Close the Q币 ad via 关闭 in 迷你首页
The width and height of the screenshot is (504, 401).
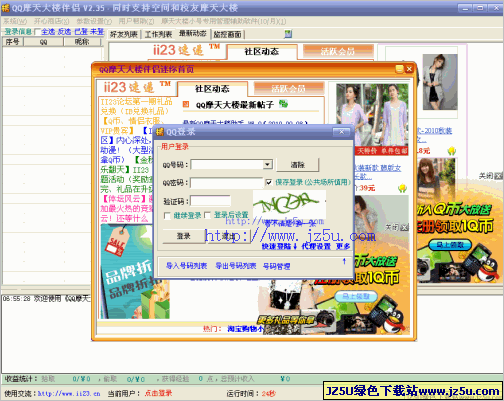[x=397, y=227]
